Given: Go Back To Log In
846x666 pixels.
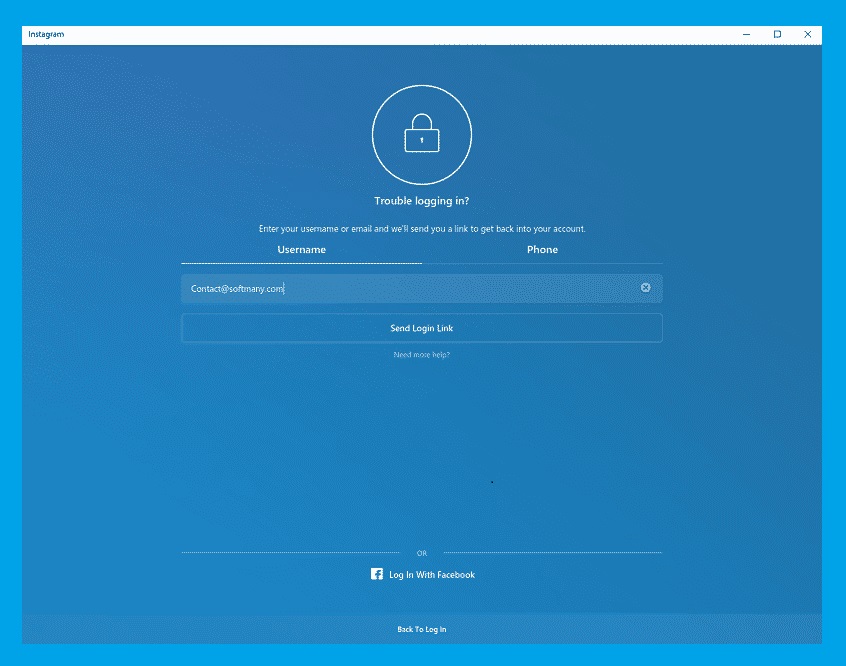Looking at the screenshot, I should point(422,629).
